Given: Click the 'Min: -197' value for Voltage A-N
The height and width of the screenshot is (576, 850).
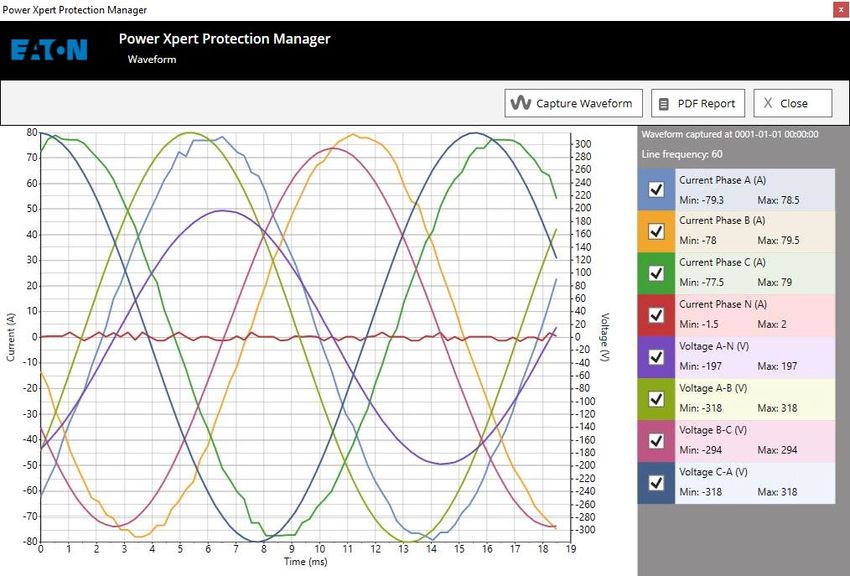Looking at the screenshot, I should pyautogui.click(x=700, y=366).
